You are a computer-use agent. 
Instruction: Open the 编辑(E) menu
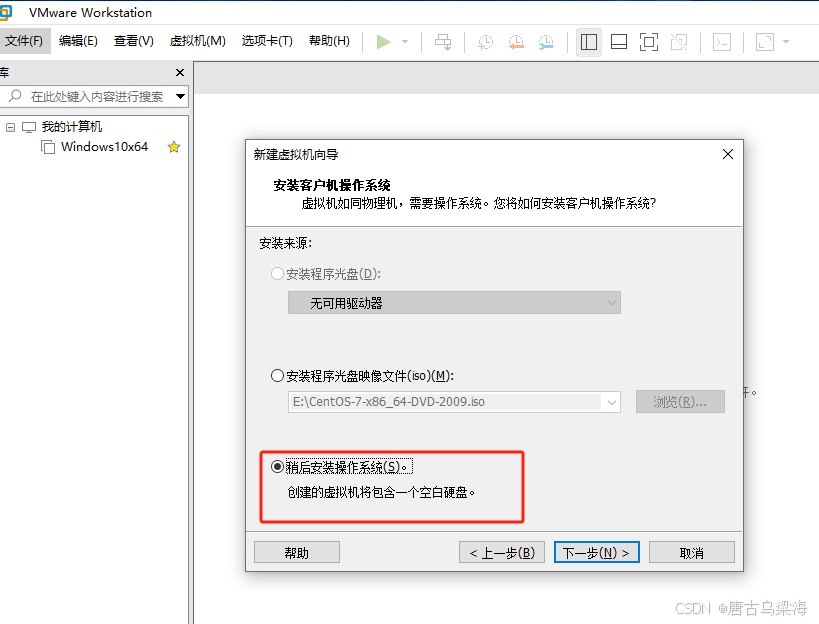(x=78, y=41)
